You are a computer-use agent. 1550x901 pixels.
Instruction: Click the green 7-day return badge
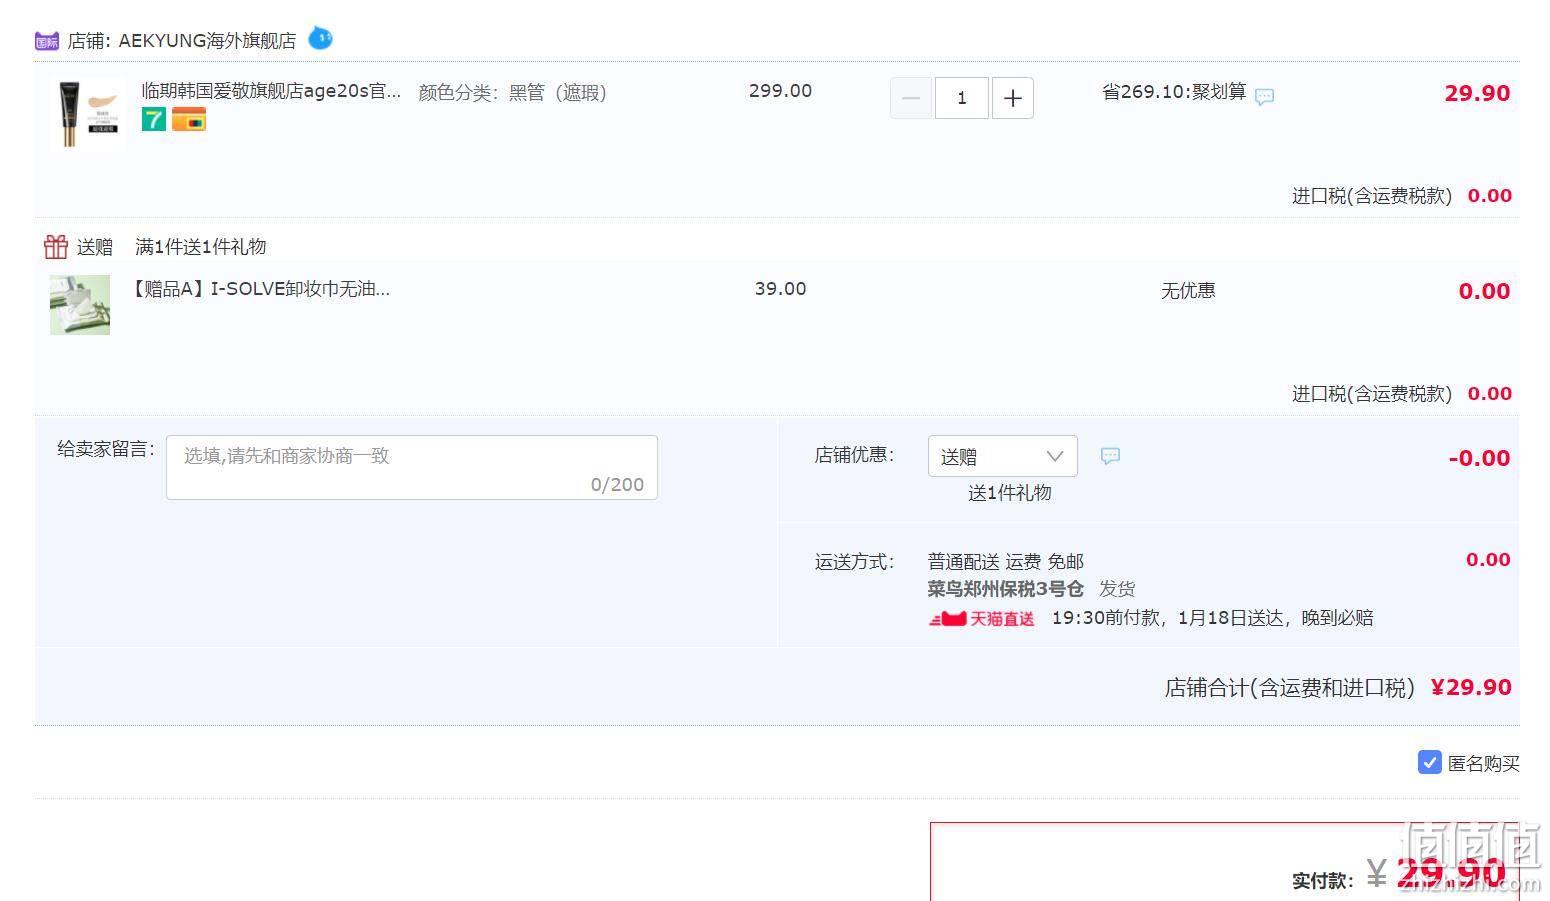[x=153, y=120]
